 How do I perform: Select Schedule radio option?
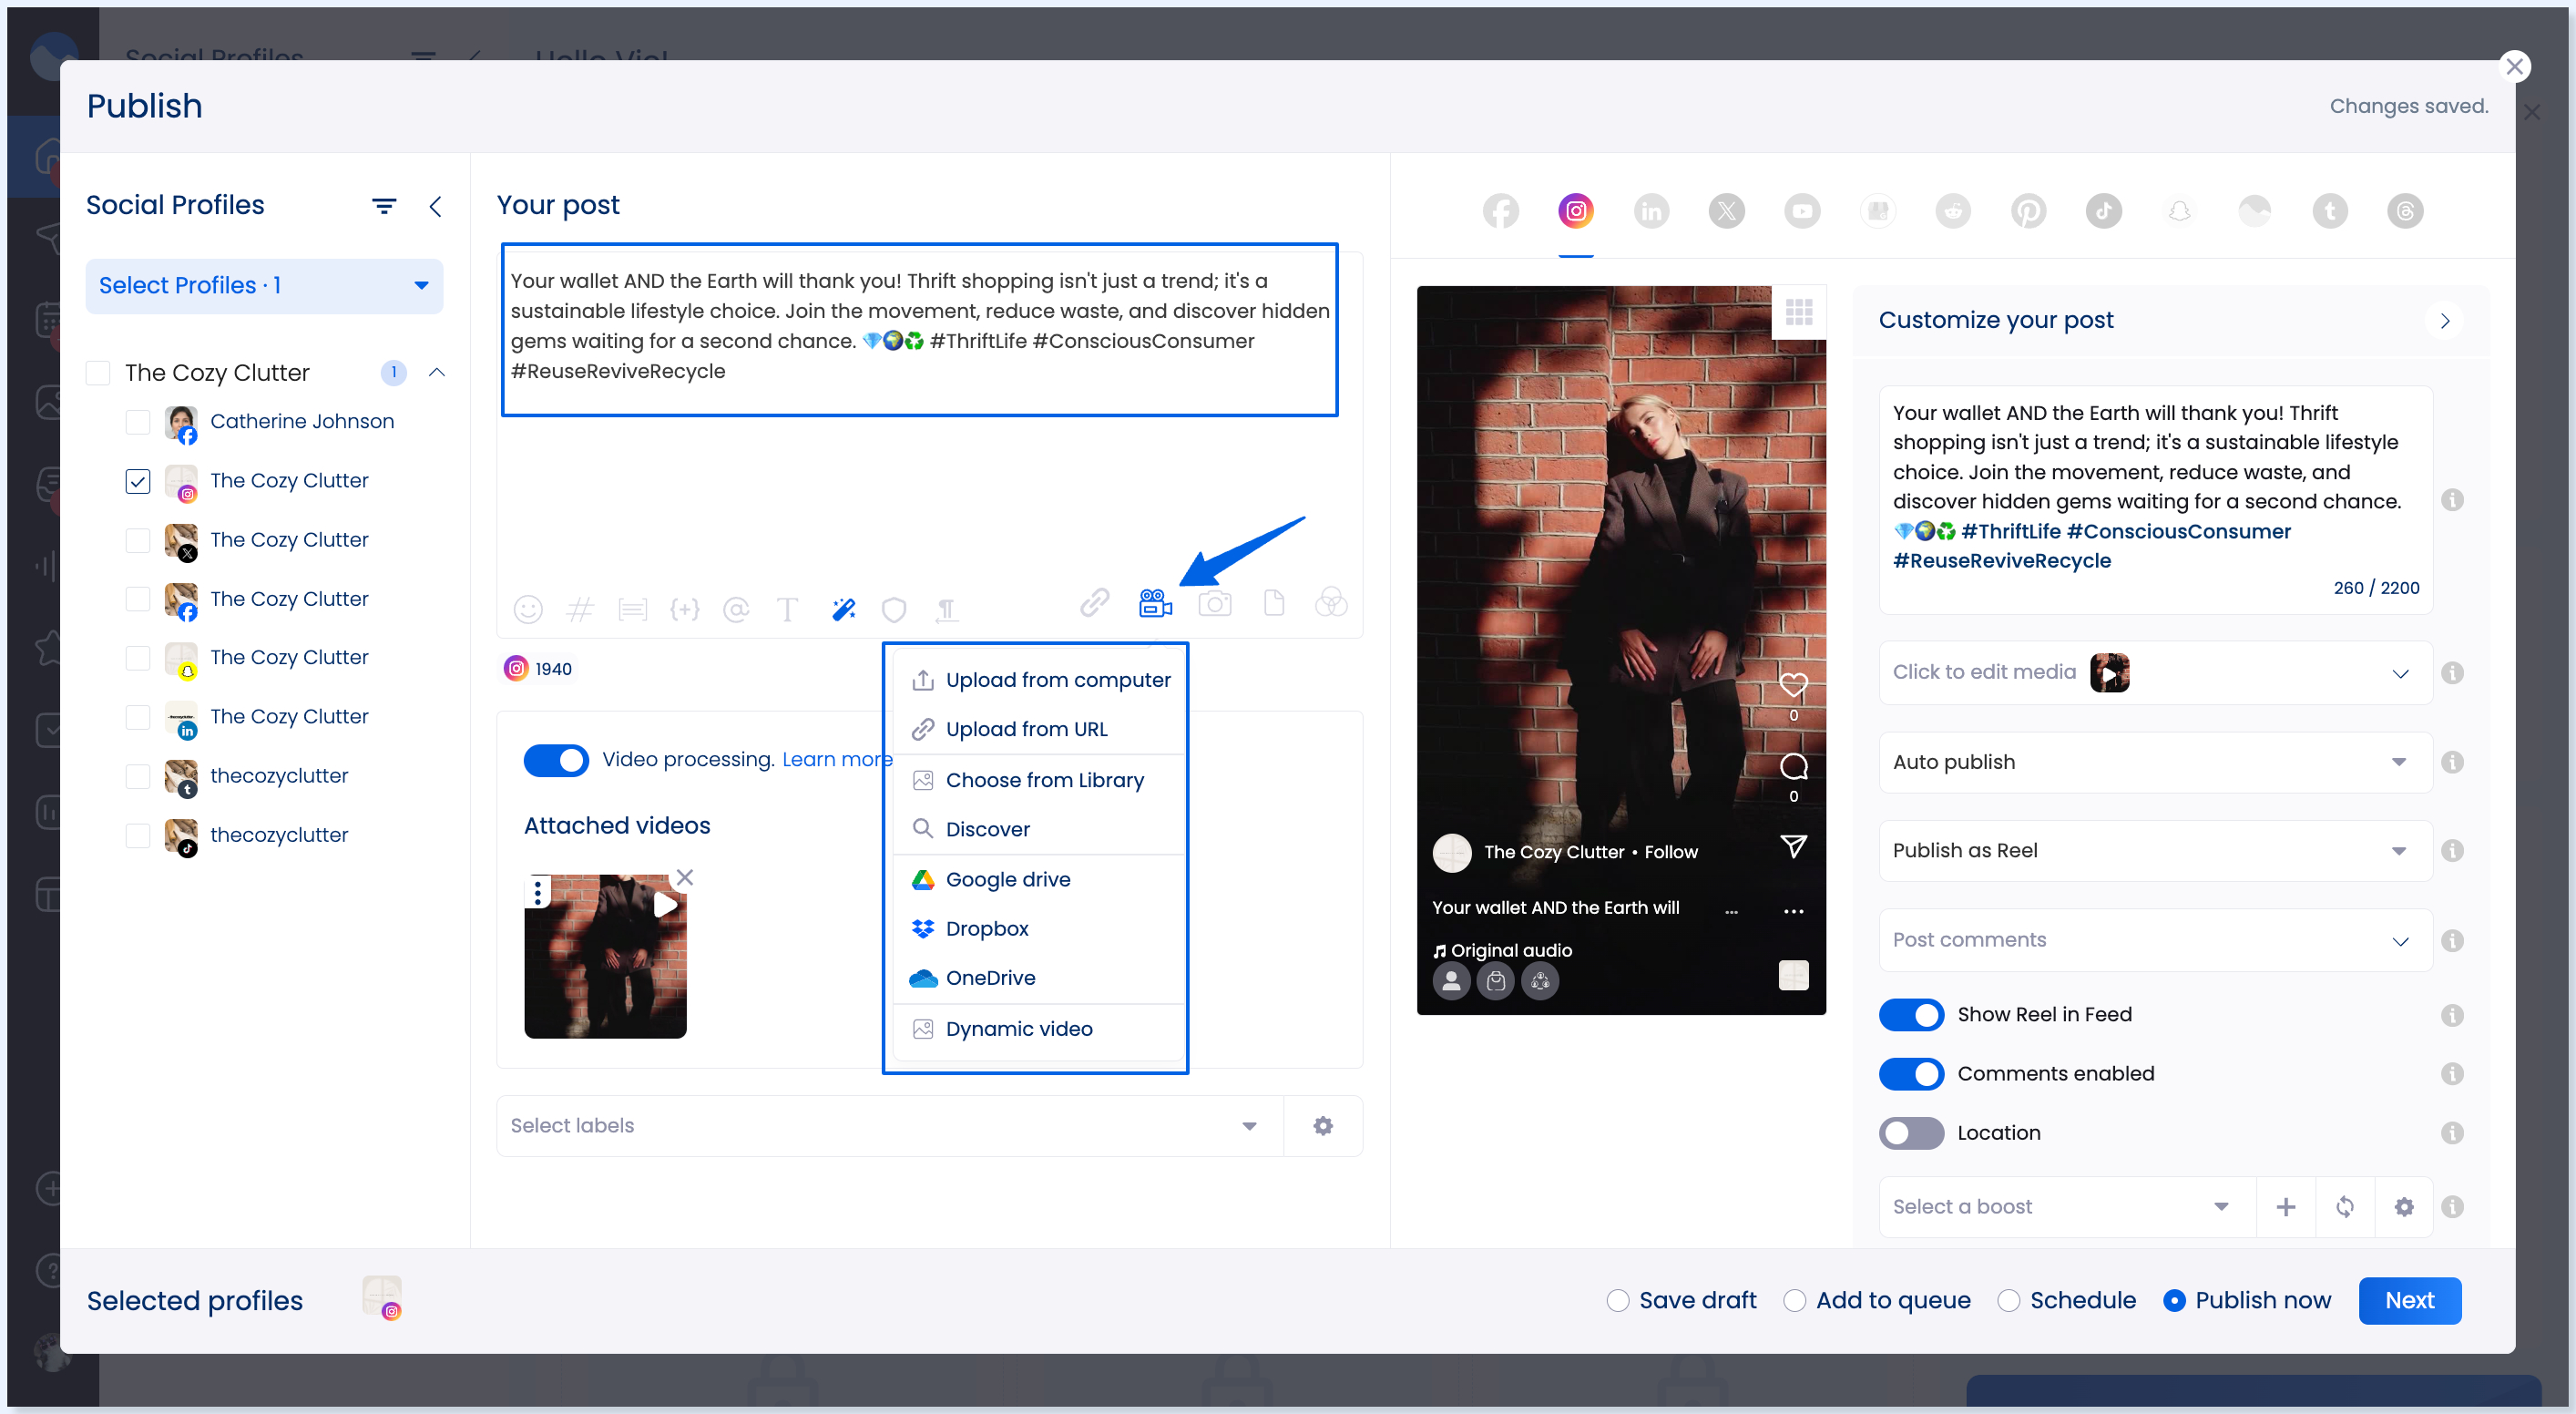click(x=2008, y=1300)
